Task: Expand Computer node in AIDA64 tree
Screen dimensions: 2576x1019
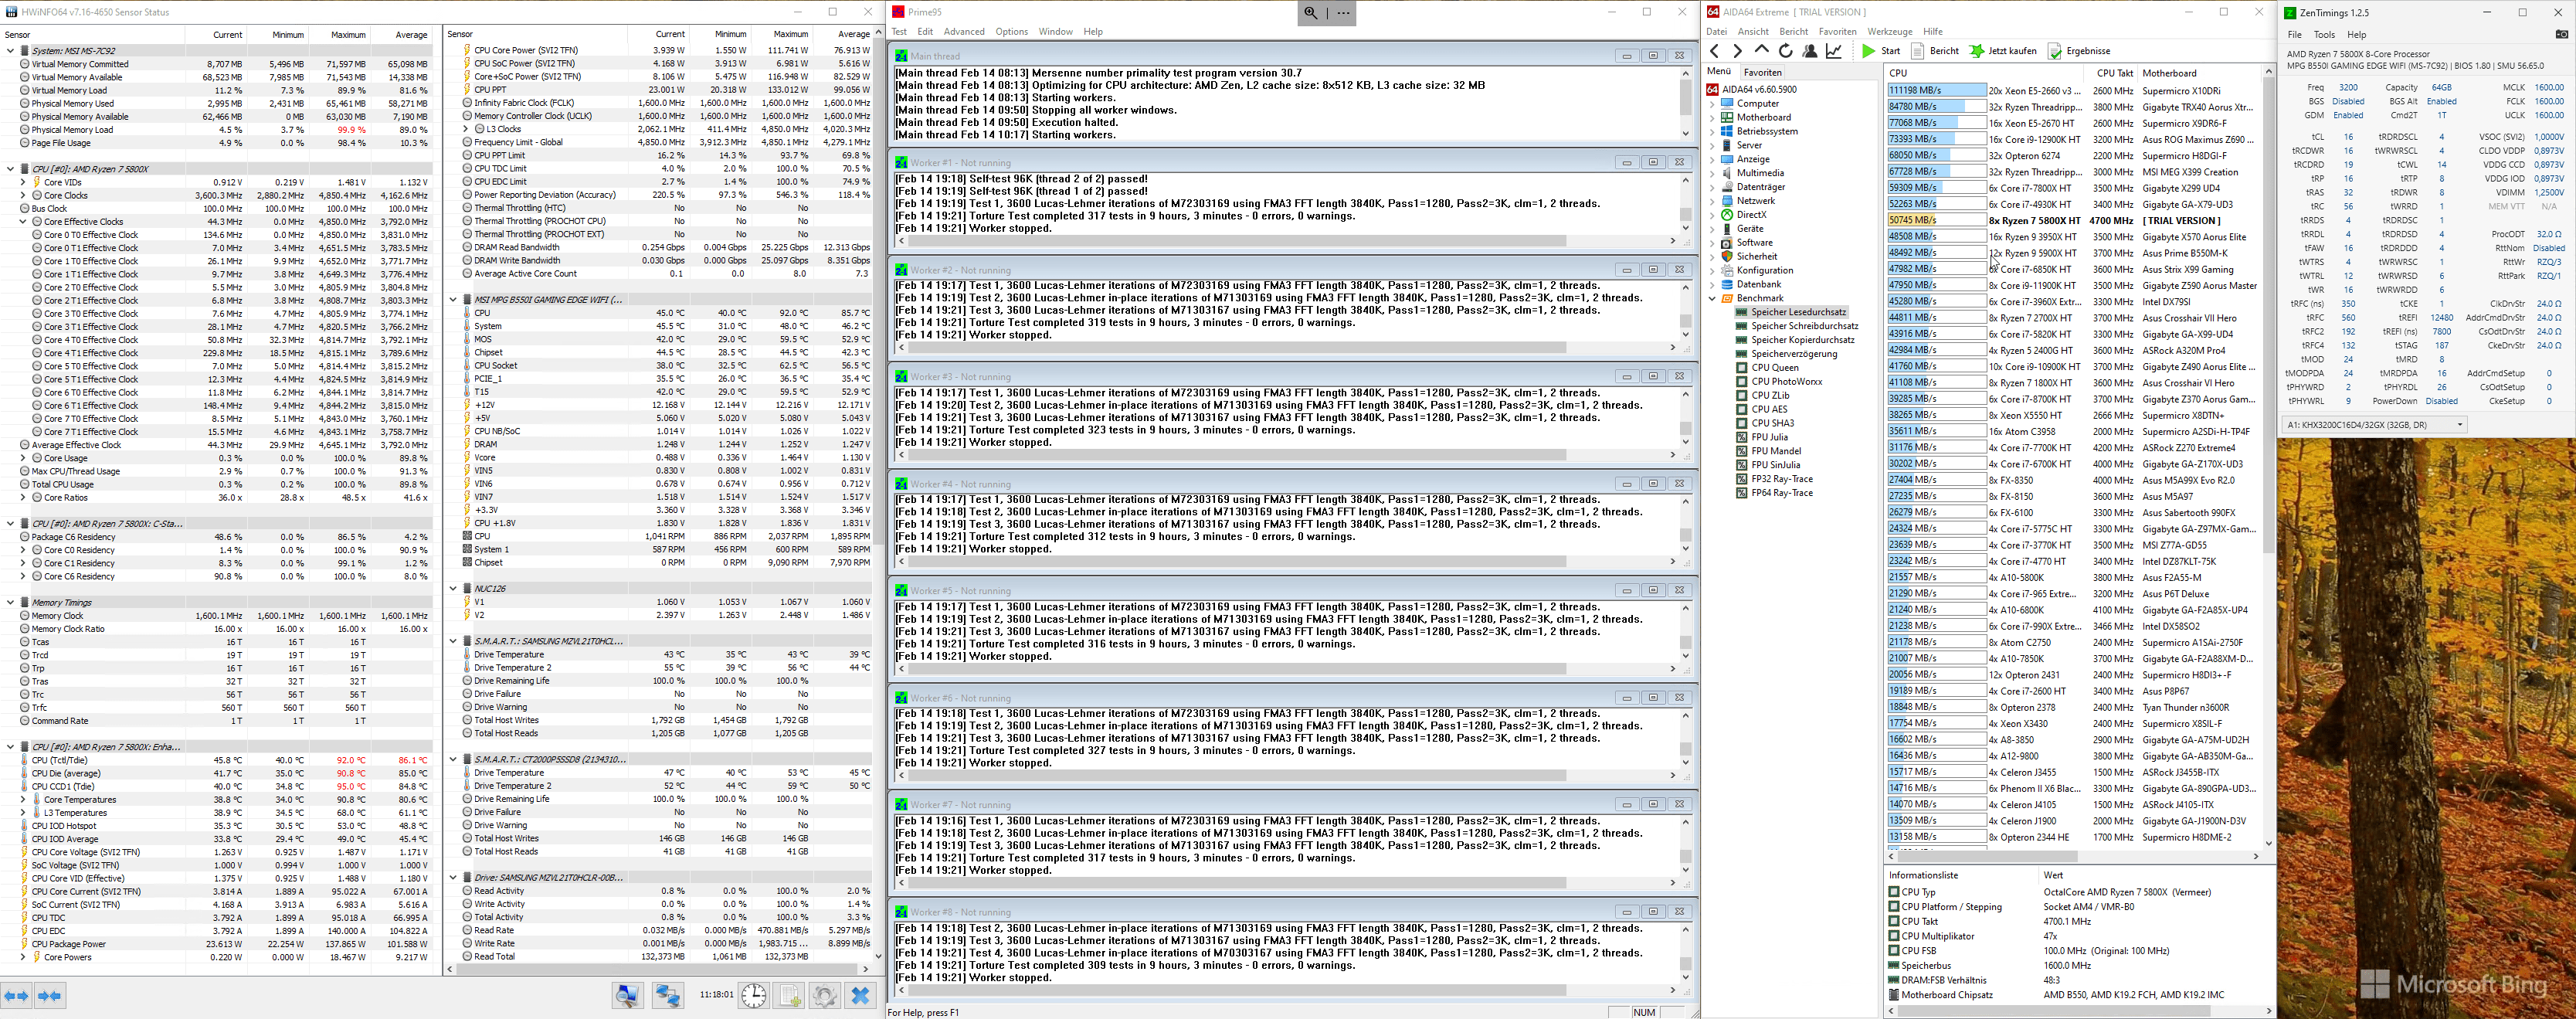Action: pos(1712,104)
